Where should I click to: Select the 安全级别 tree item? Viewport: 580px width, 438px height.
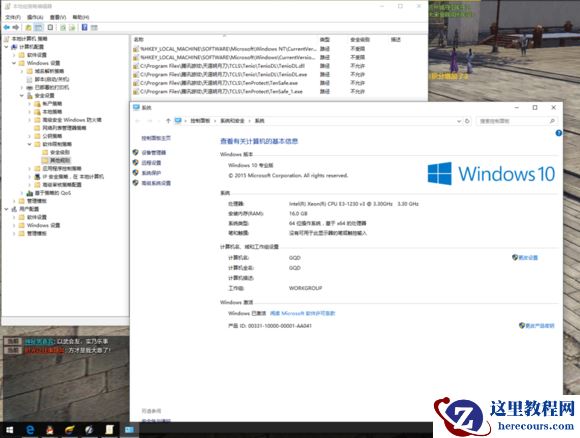point(60,152)
